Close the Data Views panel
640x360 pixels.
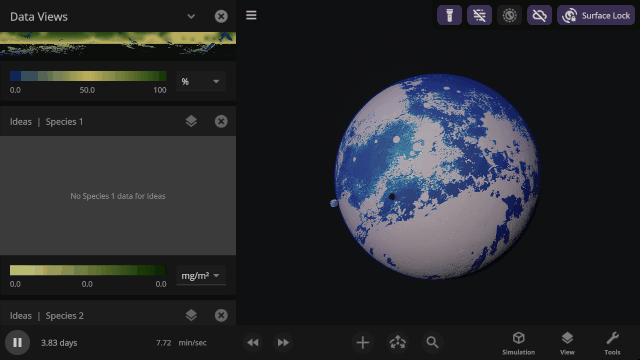(x=221, y=16)
